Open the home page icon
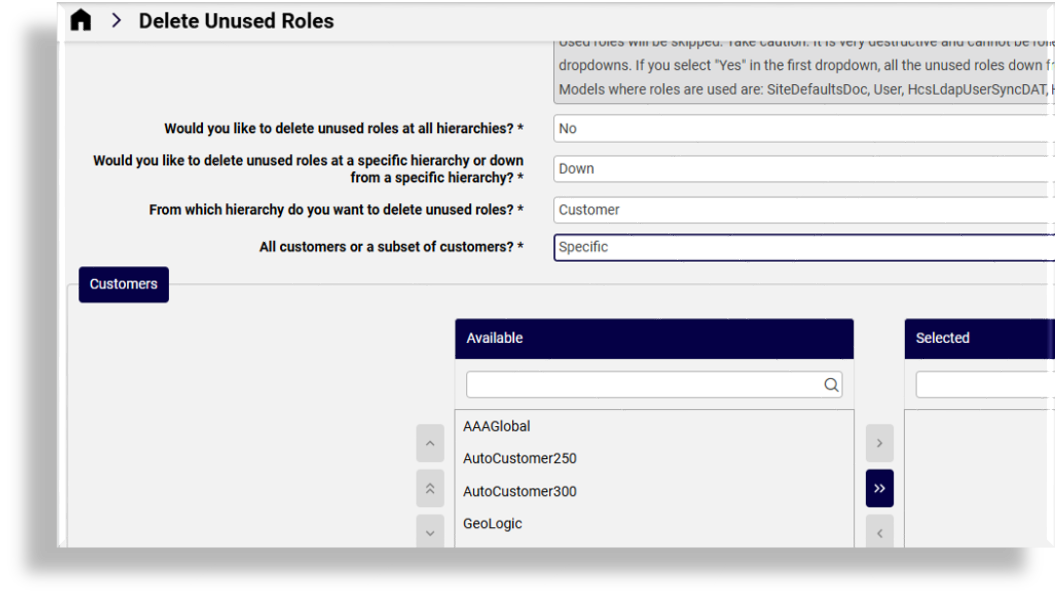1057x598 pixels. point(80,20)
